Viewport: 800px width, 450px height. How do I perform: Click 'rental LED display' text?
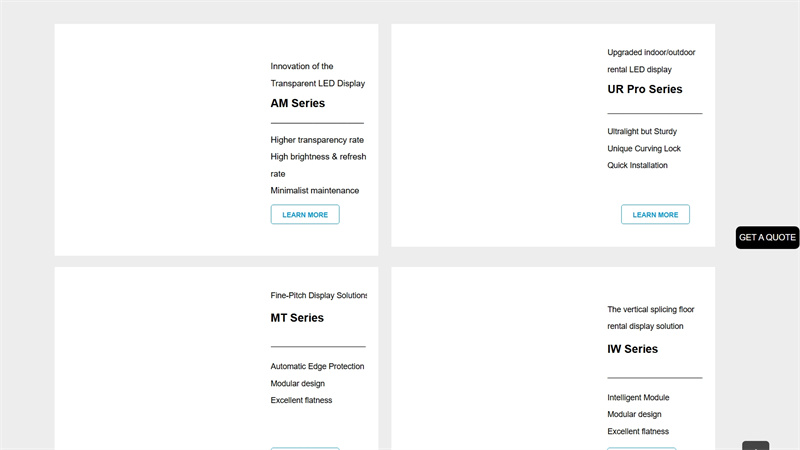(639, 69)
